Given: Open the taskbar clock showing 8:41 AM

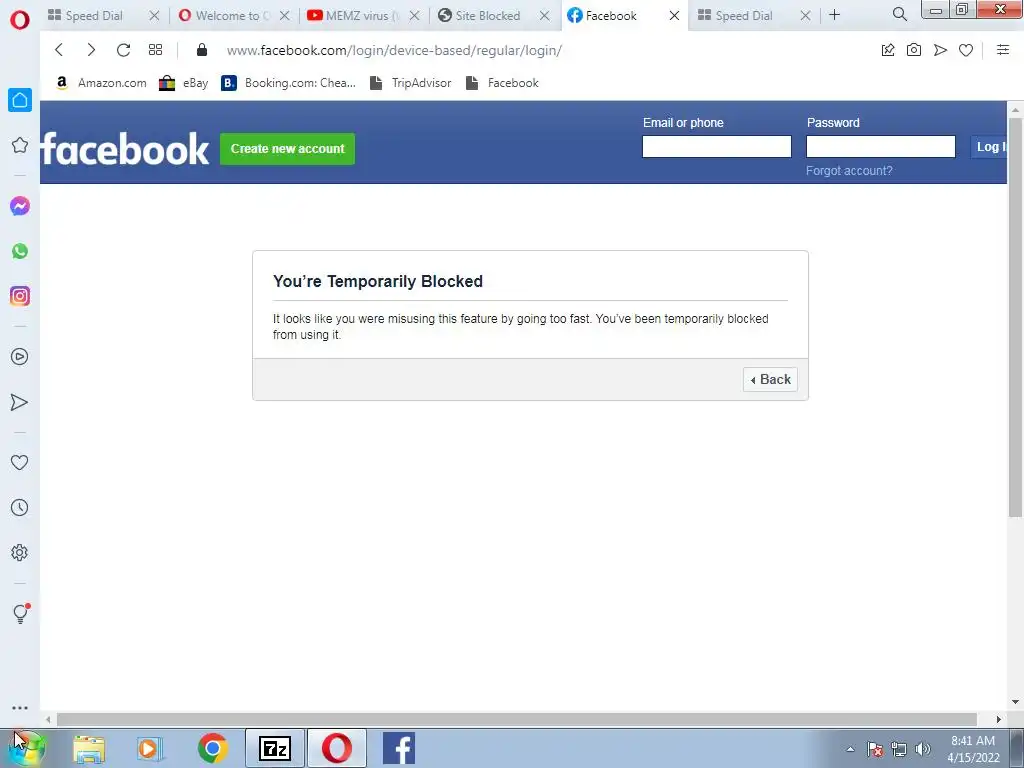Looking at the screenshot, I should (x=973, y=749).
